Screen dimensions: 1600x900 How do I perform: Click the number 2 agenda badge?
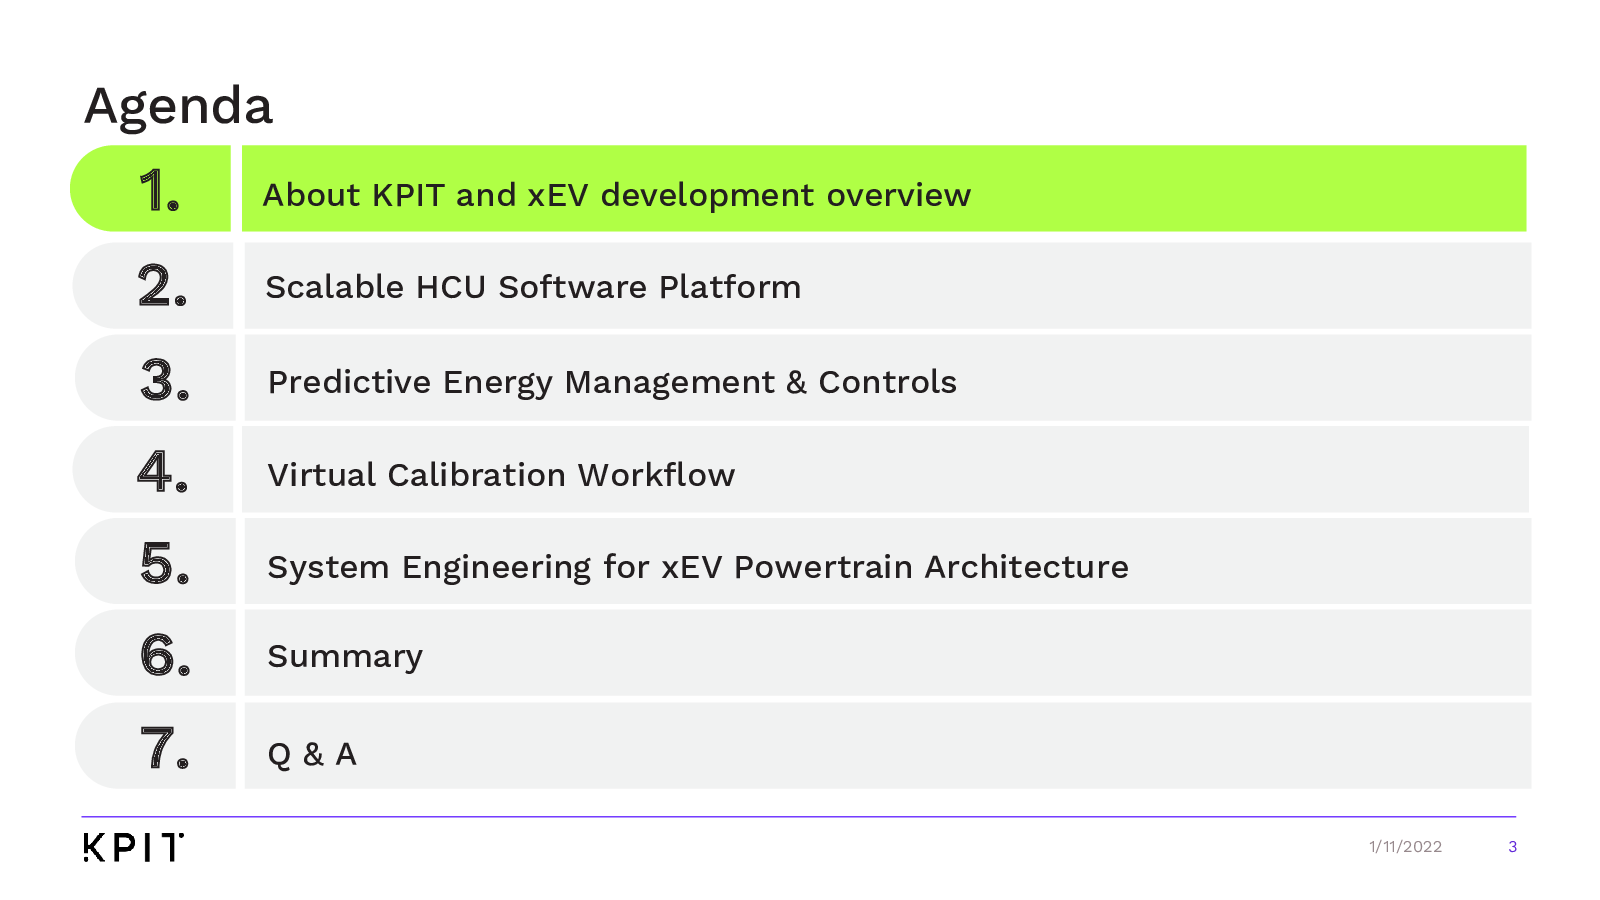coord(160,286)
